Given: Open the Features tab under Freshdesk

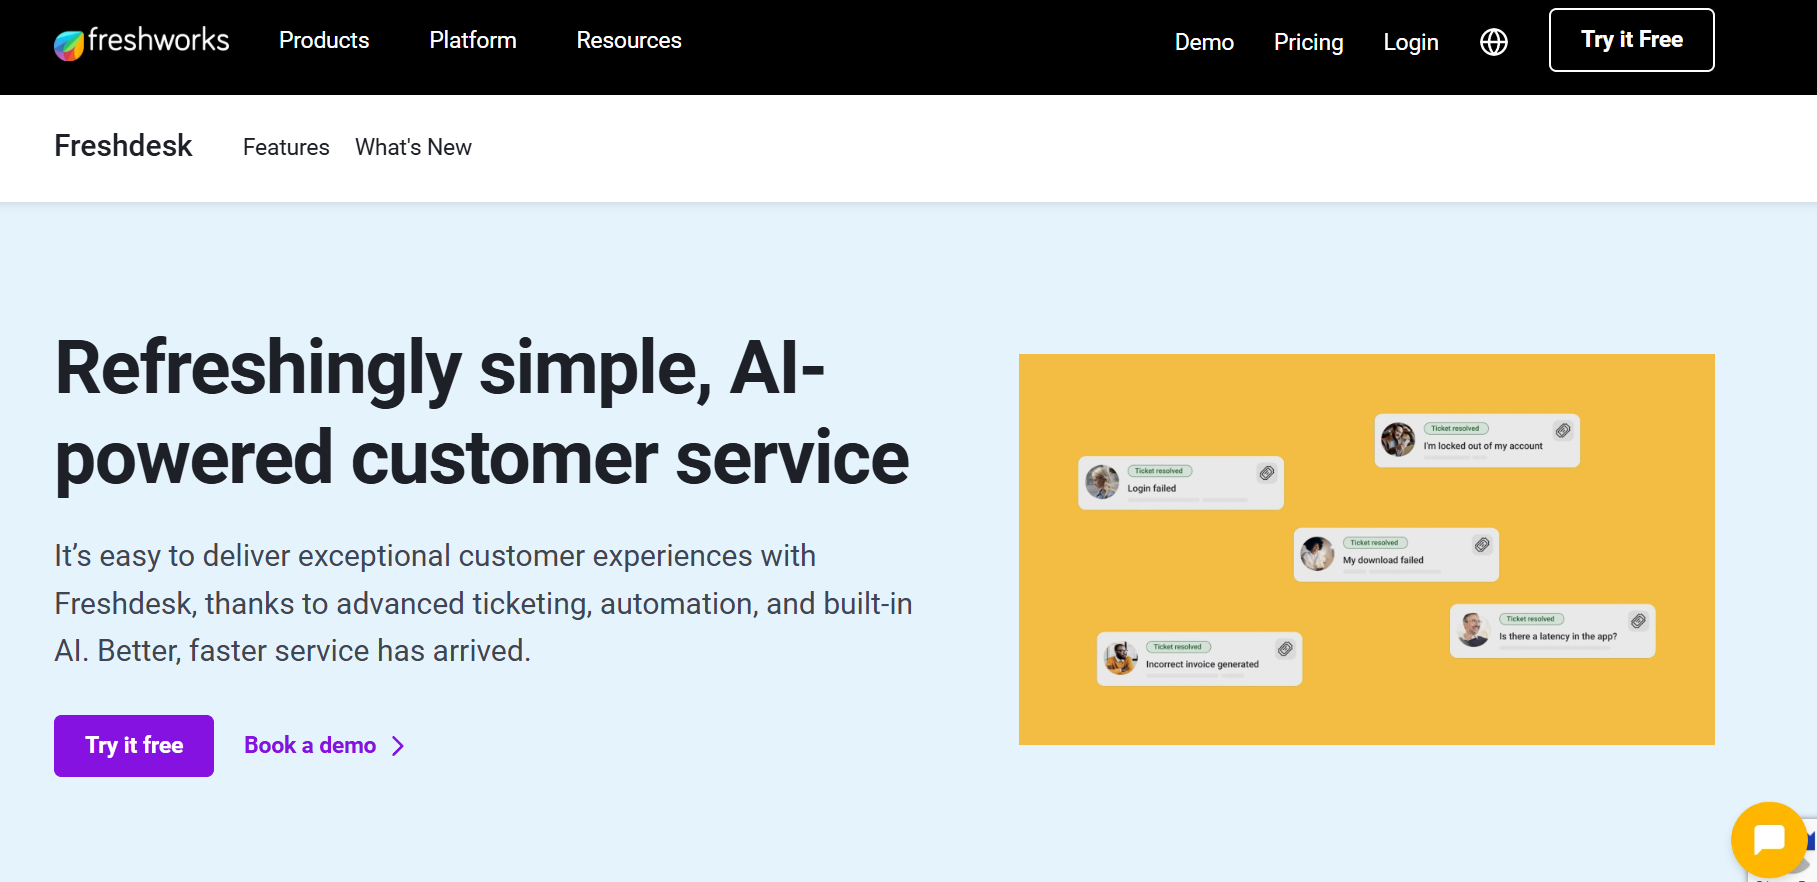Looking at the screenshot, I should 286,147.
